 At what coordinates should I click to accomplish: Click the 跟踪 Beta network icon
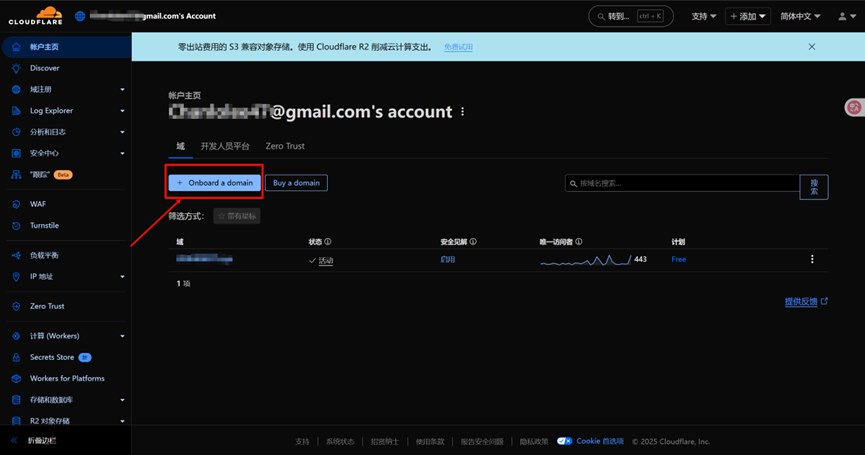coord(16,174)
